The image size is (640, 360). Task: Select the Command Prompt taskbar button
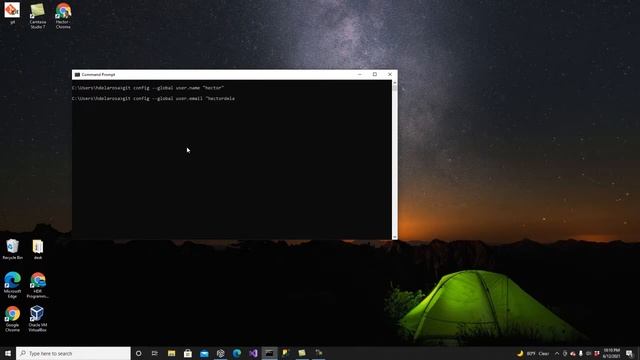269,353
